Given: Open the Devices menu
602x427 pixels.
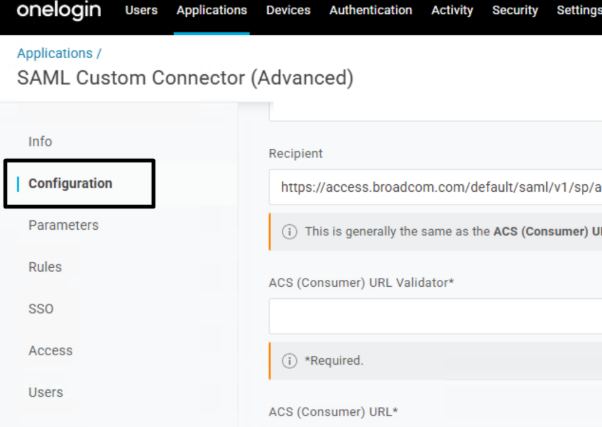Looking at the screenshot, I should point(288,11).
